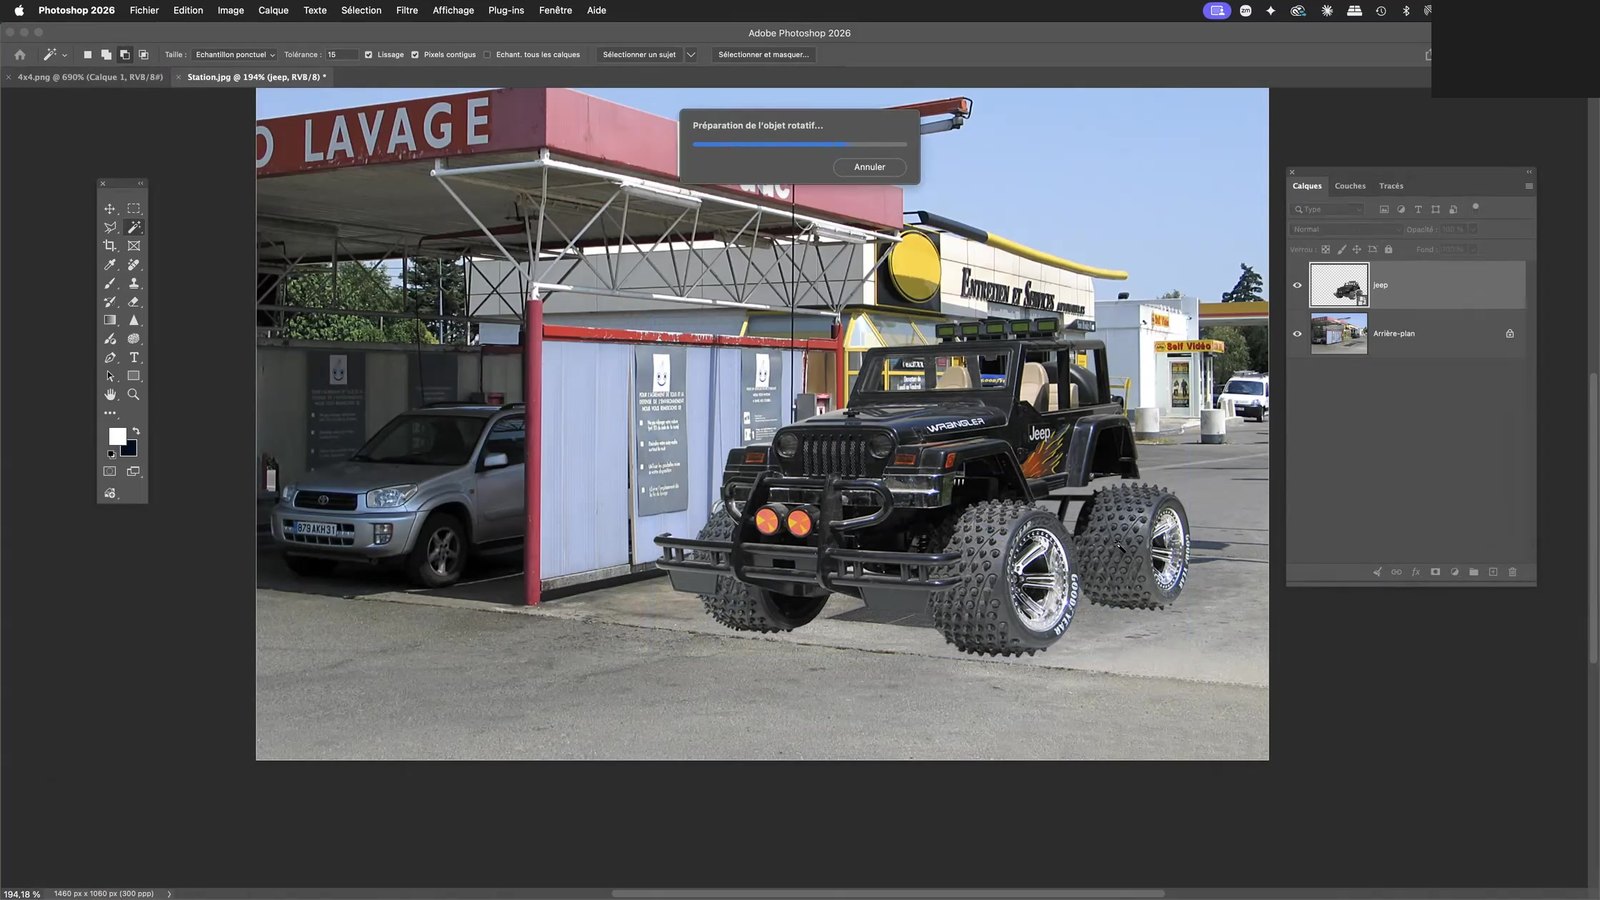Image resolution: width=1600 pixels, height=900 pixels.
Task: Select the Path Selection arrow tool
Action: [110, 376]
